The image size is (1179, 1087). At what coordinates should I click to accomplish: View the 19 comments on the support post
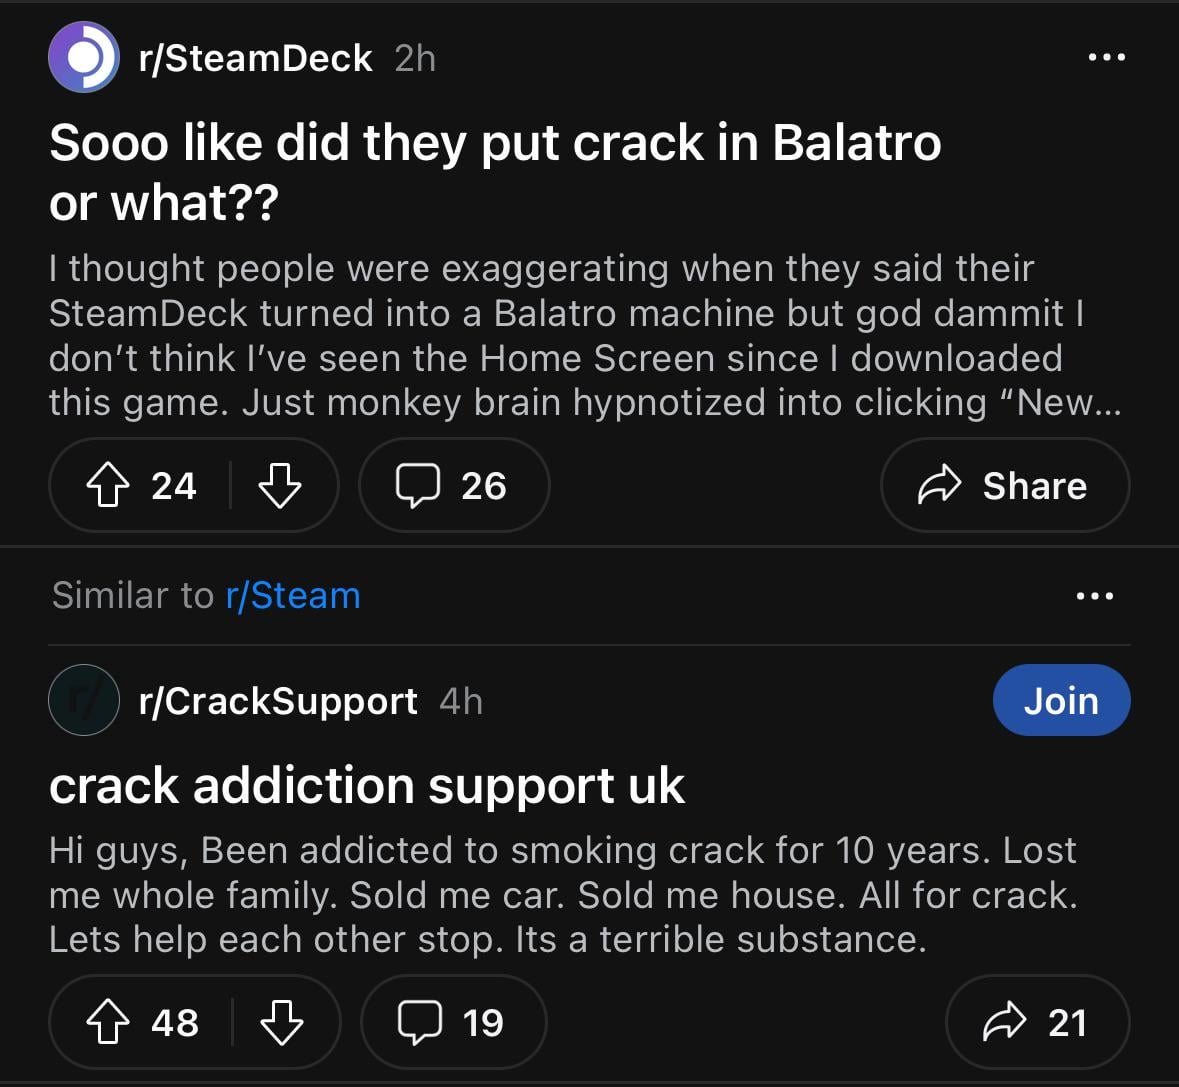[x=453, y=1023]
